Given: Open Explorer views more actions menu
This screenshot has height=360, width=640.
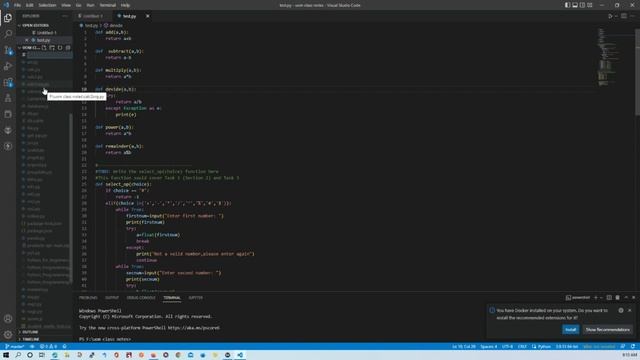Looking at the screenshot, I should [x=65, y=16].
